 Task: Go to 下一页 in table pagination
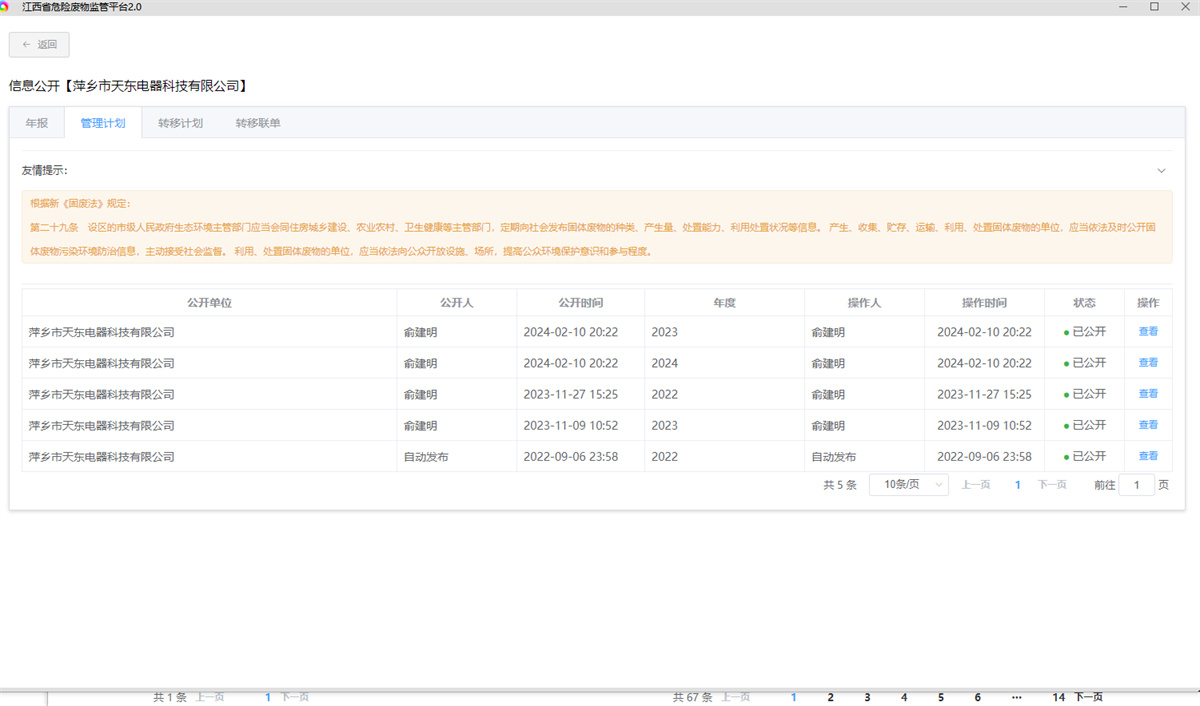pyautogui.click(x=1052, y=484)
